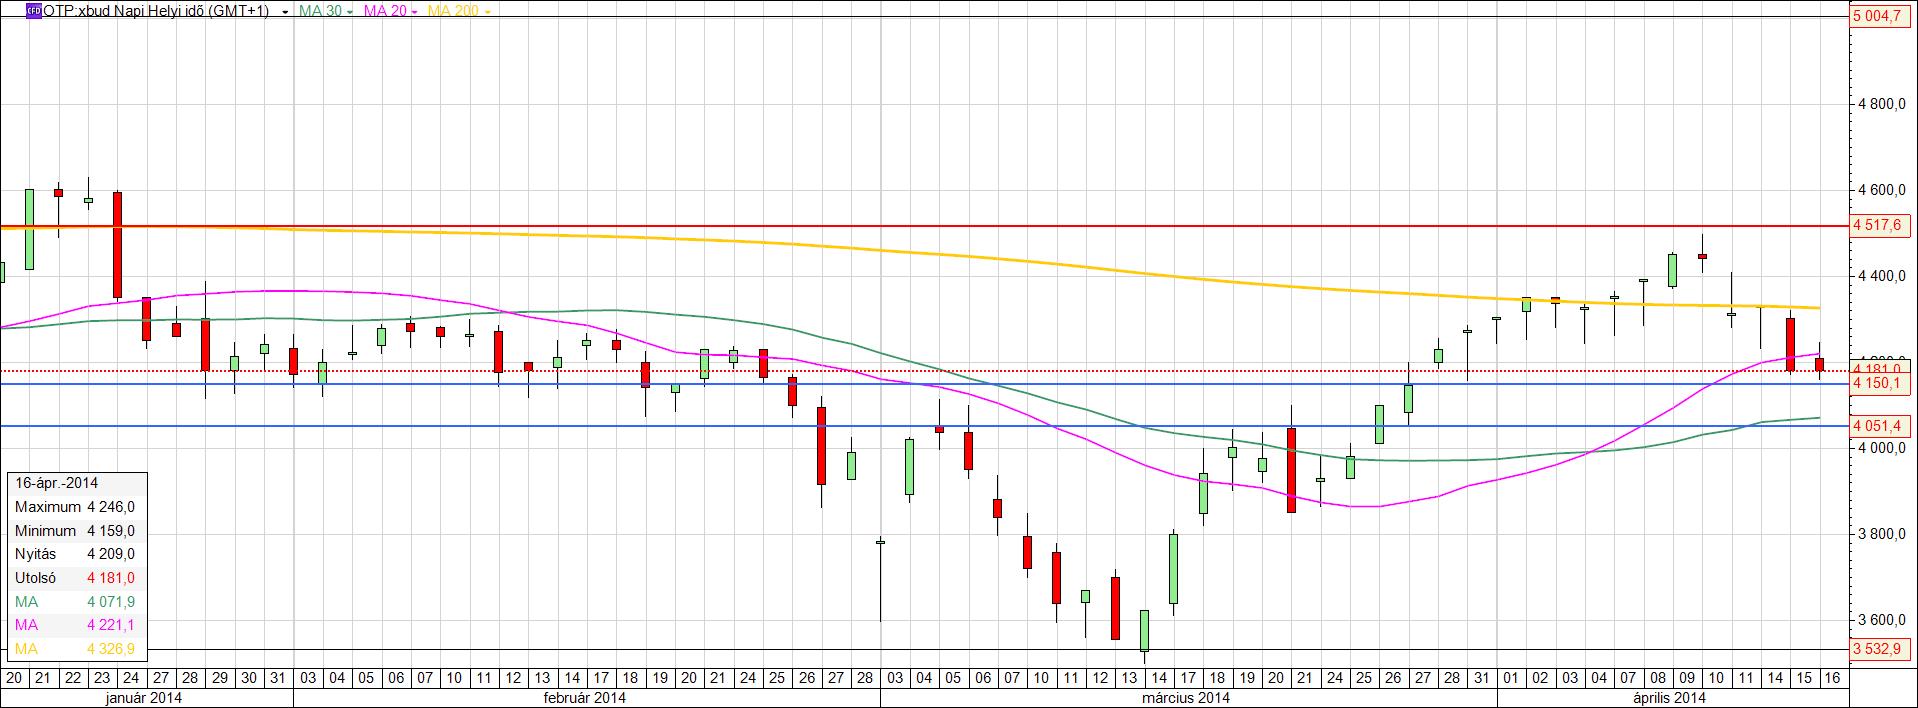Select the 3 532,9 bottom price label
This screenshot has width=1918, height=708.
[1878, 649]
